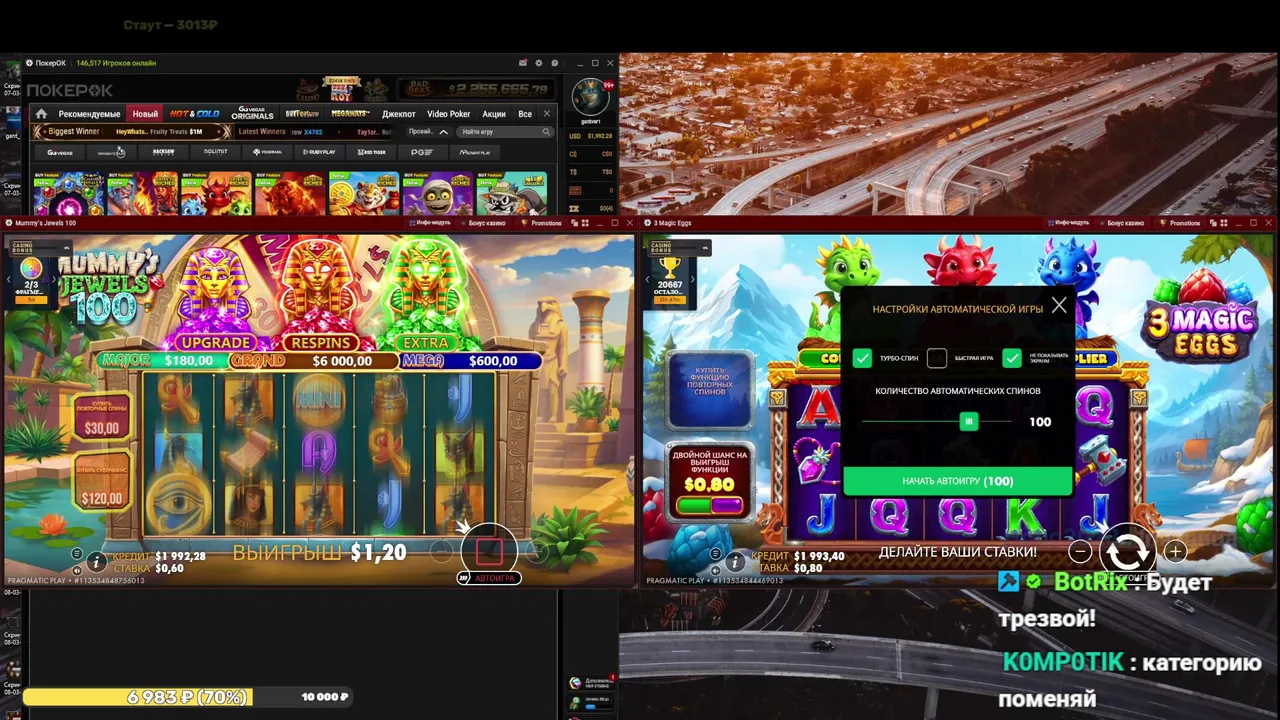Screen dimensions: 1280x720
Task: Close the lobby category bar with X
Action: coord(547,114)
